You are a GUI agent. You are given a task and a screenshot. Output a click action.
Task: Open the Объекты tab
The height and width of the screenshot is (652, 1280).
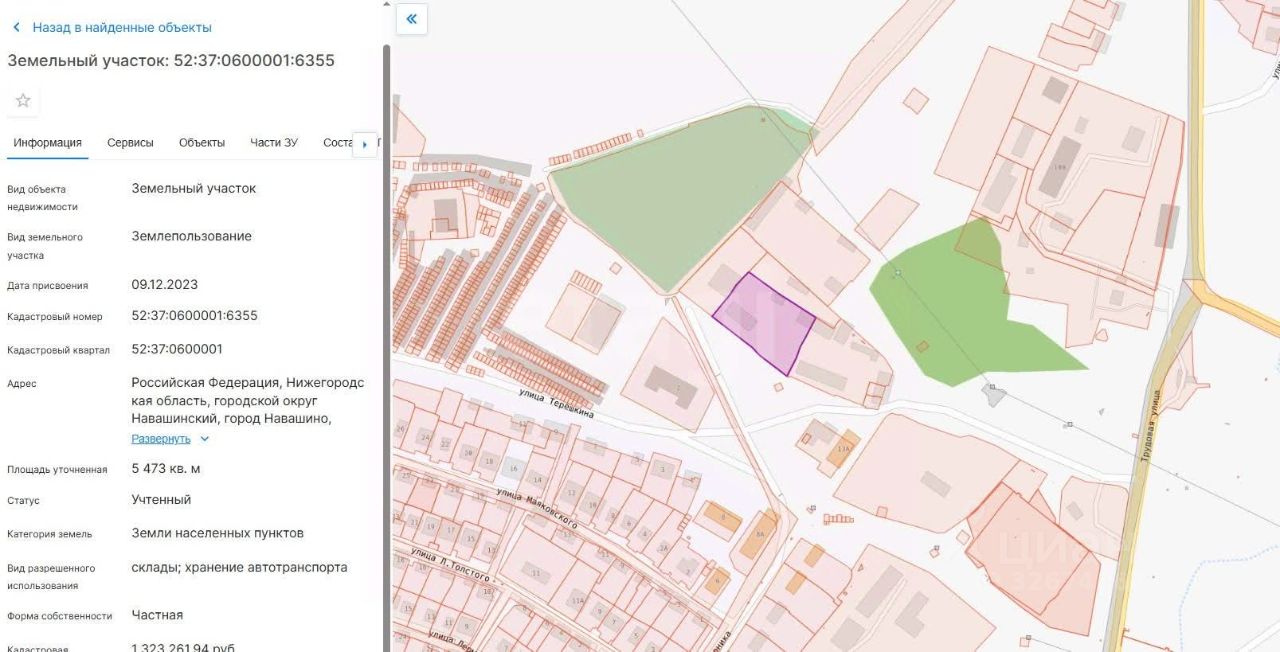(x=202, y=143)
